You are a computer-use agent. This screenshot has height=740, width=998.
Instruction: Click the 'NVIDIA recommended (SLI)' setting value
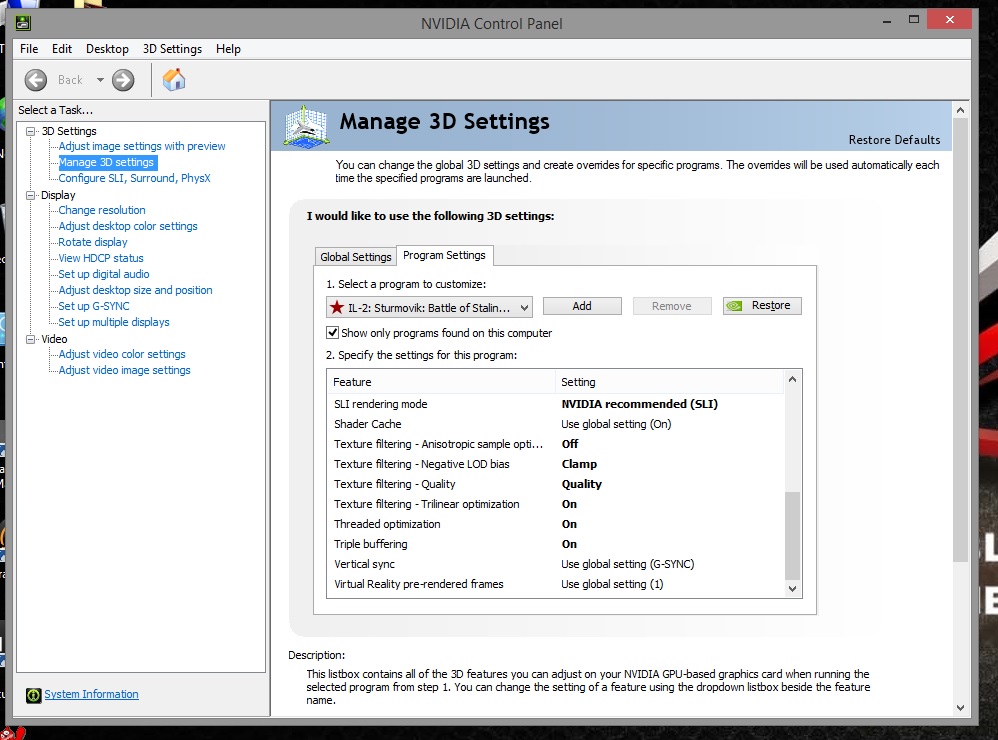tap(640, 404)
